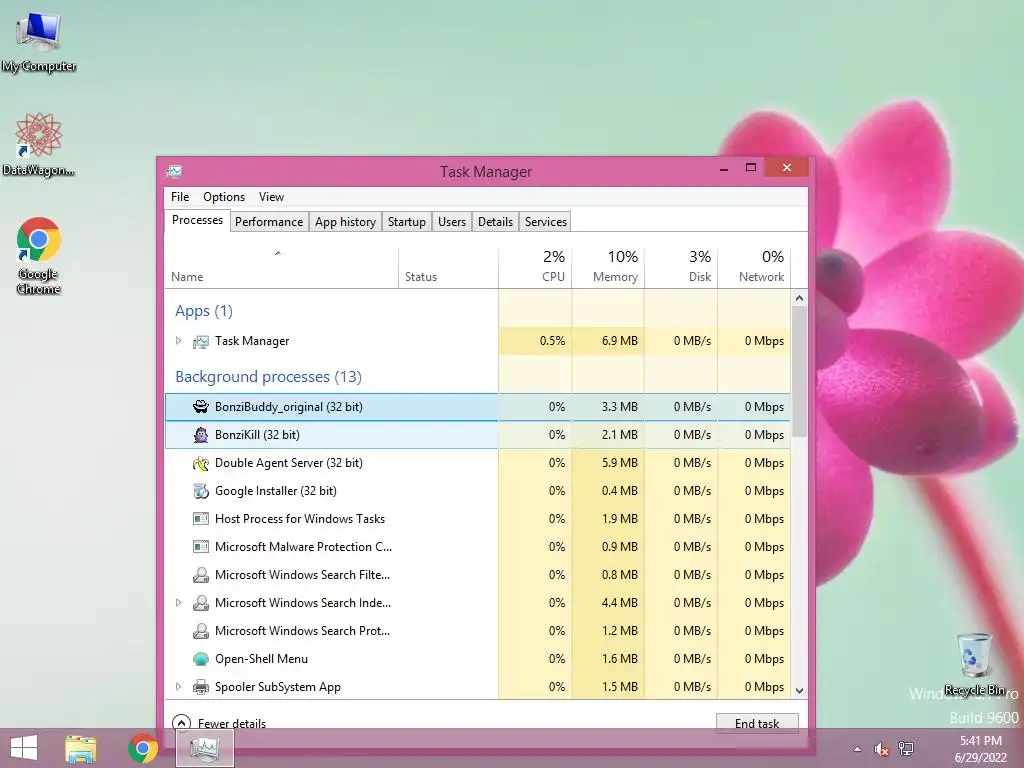Viewport: 1024px width, 768px height.
Task: Click the Microsoft Windows Search Protocol icon
Action: point(200,632)
